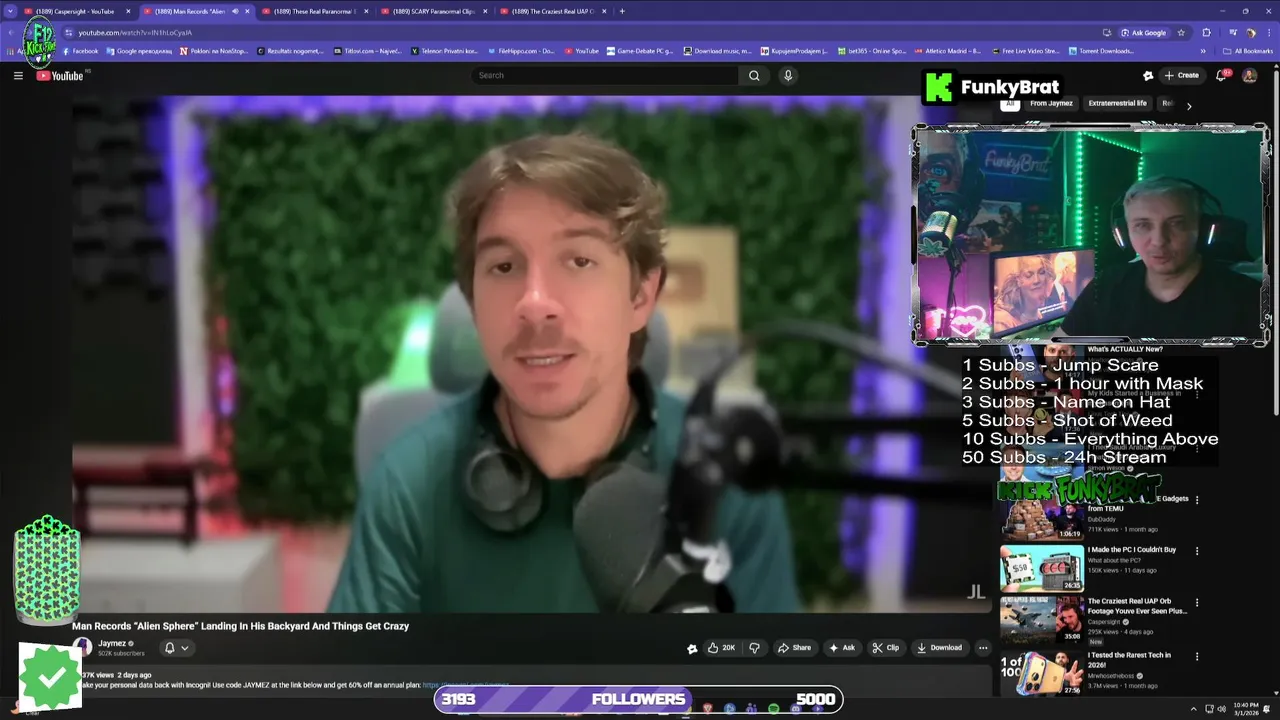Open the bet365 bookmark
Screen dimensions: 1280x720
(871, 51)
